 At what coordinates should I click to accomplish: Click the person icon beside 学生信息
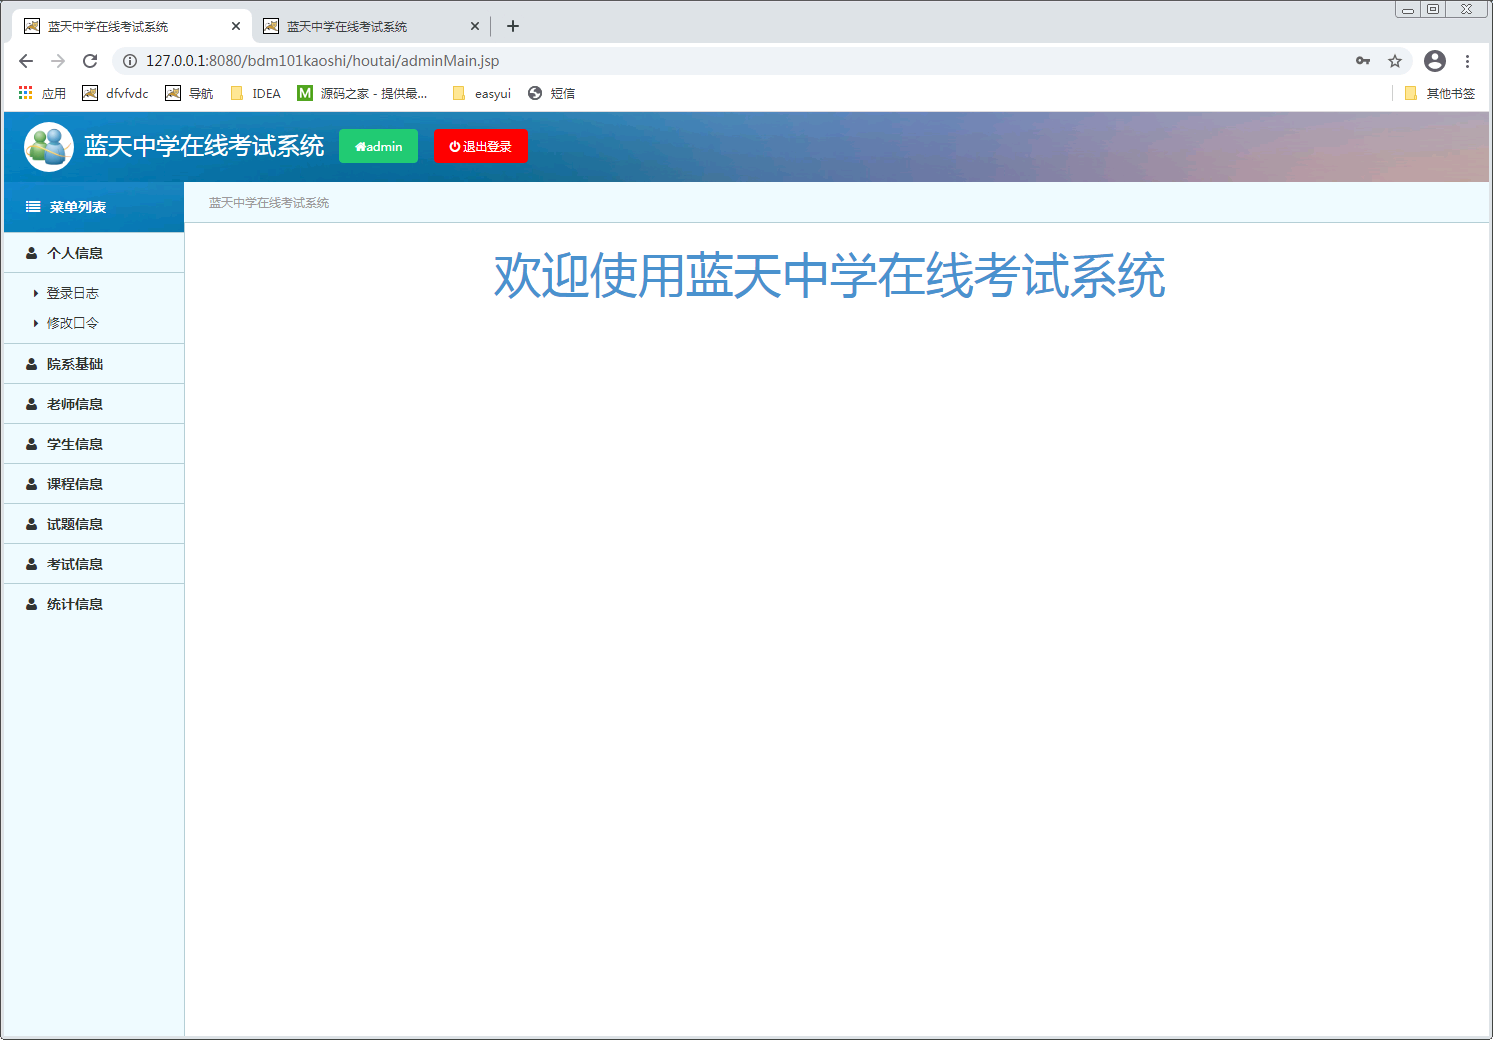coord(32,444)
